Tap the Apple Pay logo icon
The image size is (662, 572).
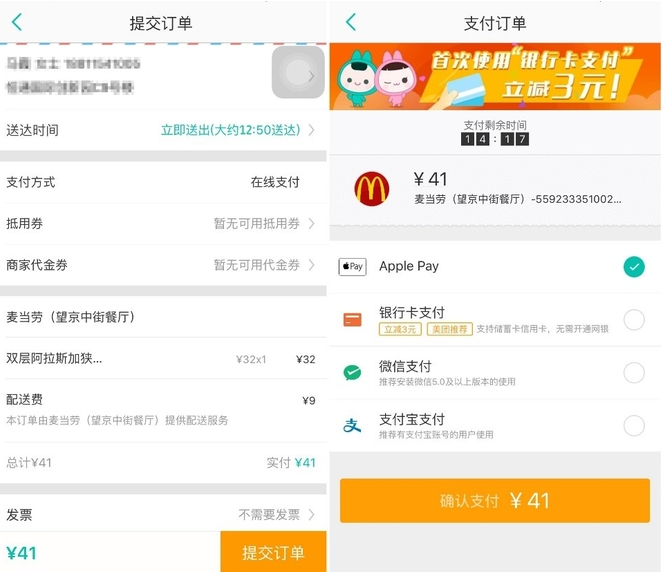tap(352, 267)
